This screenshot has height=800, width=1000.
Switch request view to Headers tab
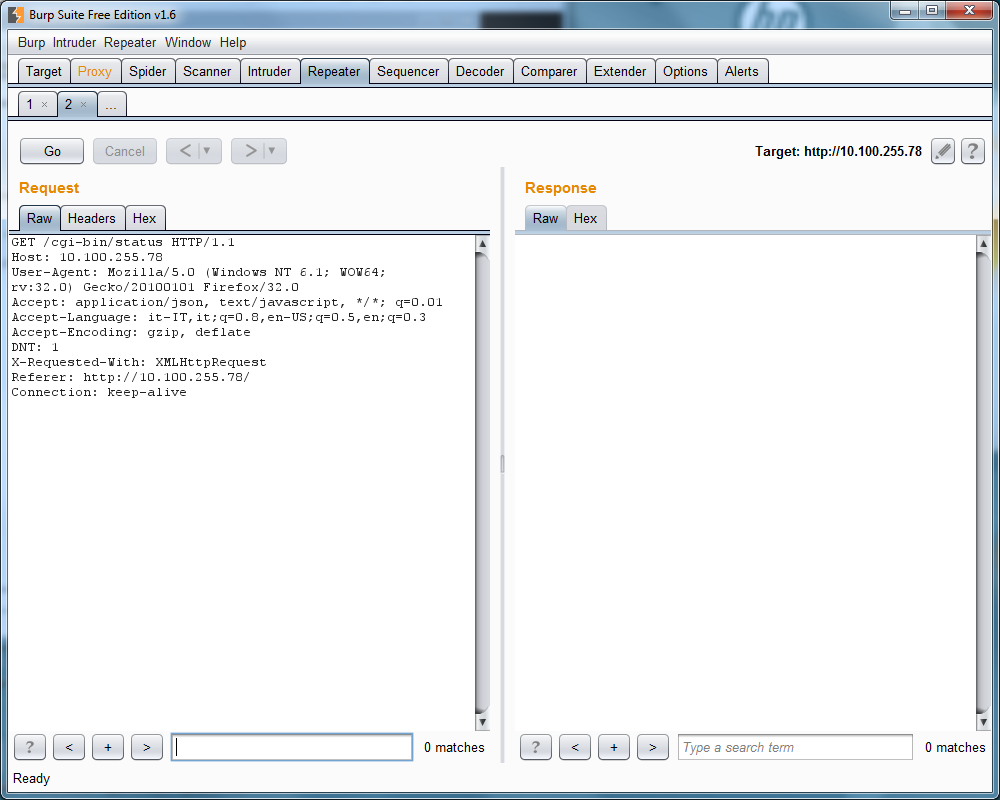click(91, 218)
